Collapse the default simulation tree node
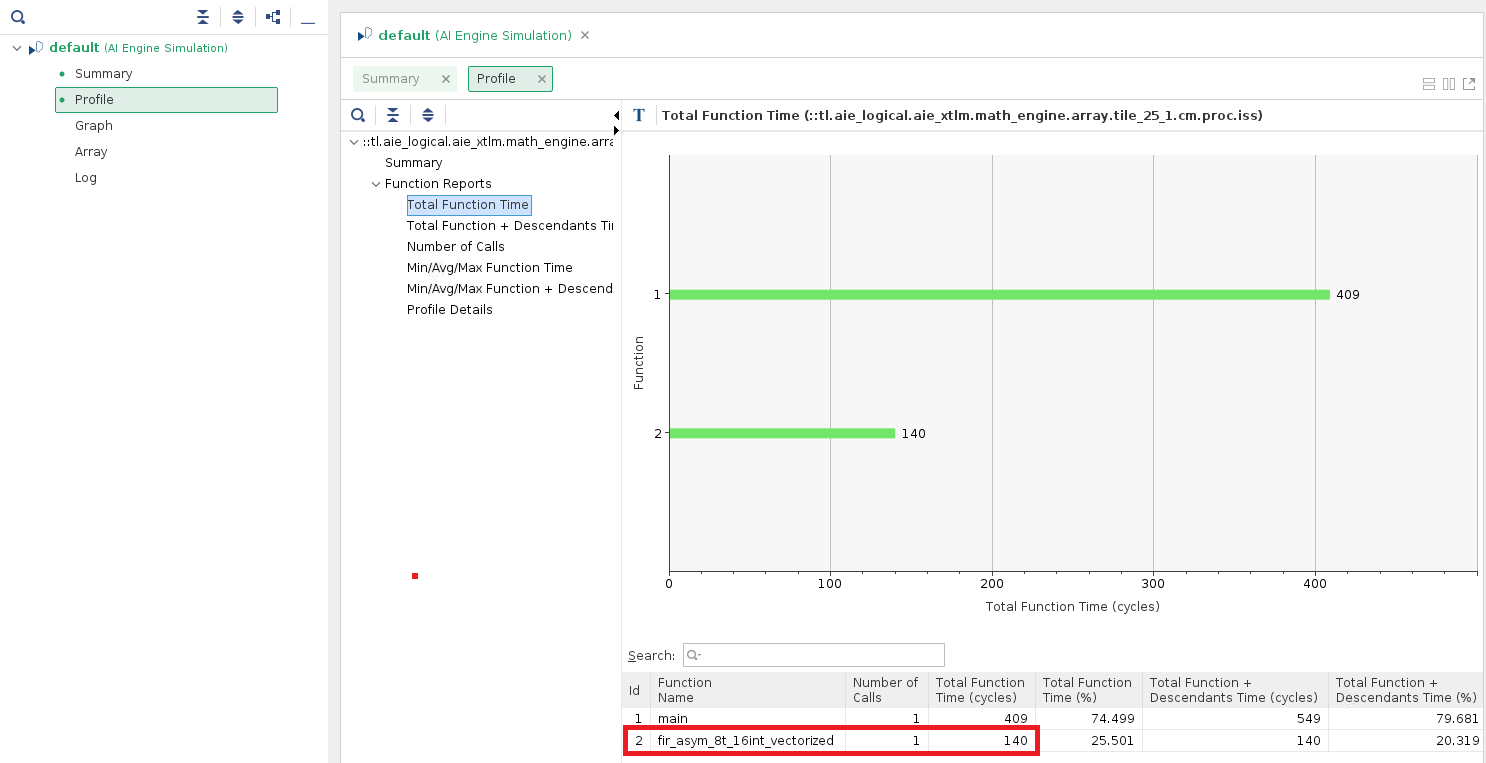The height and width of the screenshot is (763, 1486). pyautogui.click(x=16, y=48)
